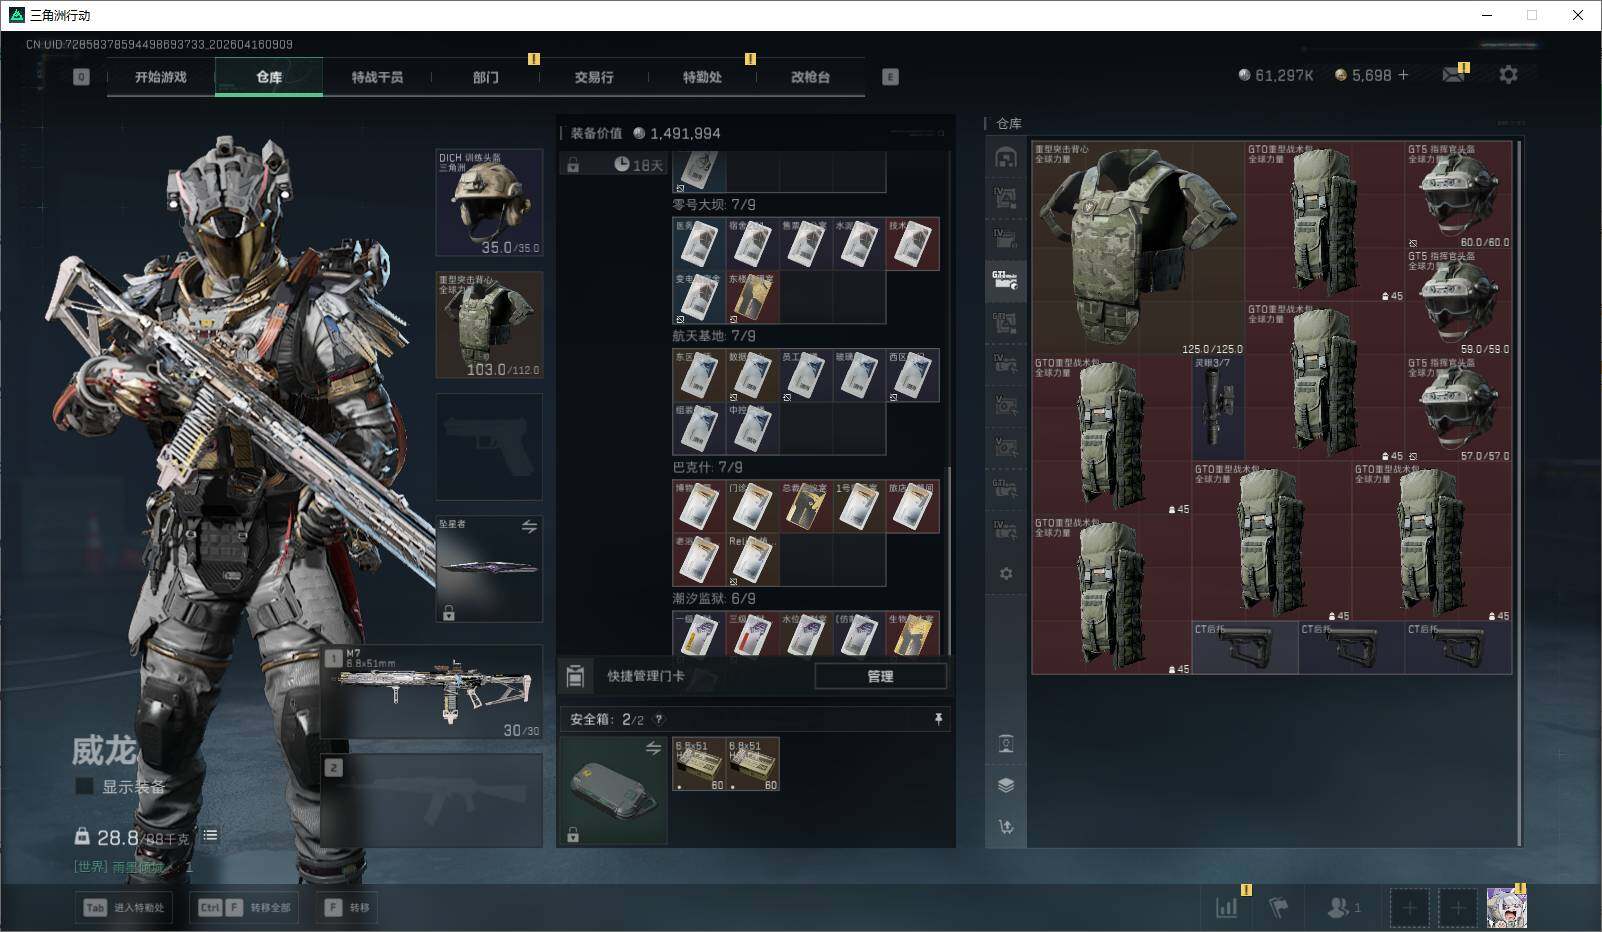The image size is (1602, 932).
Task: Click the sort icon at warehouse sidebar bottom
Action: coord(1006,827)
